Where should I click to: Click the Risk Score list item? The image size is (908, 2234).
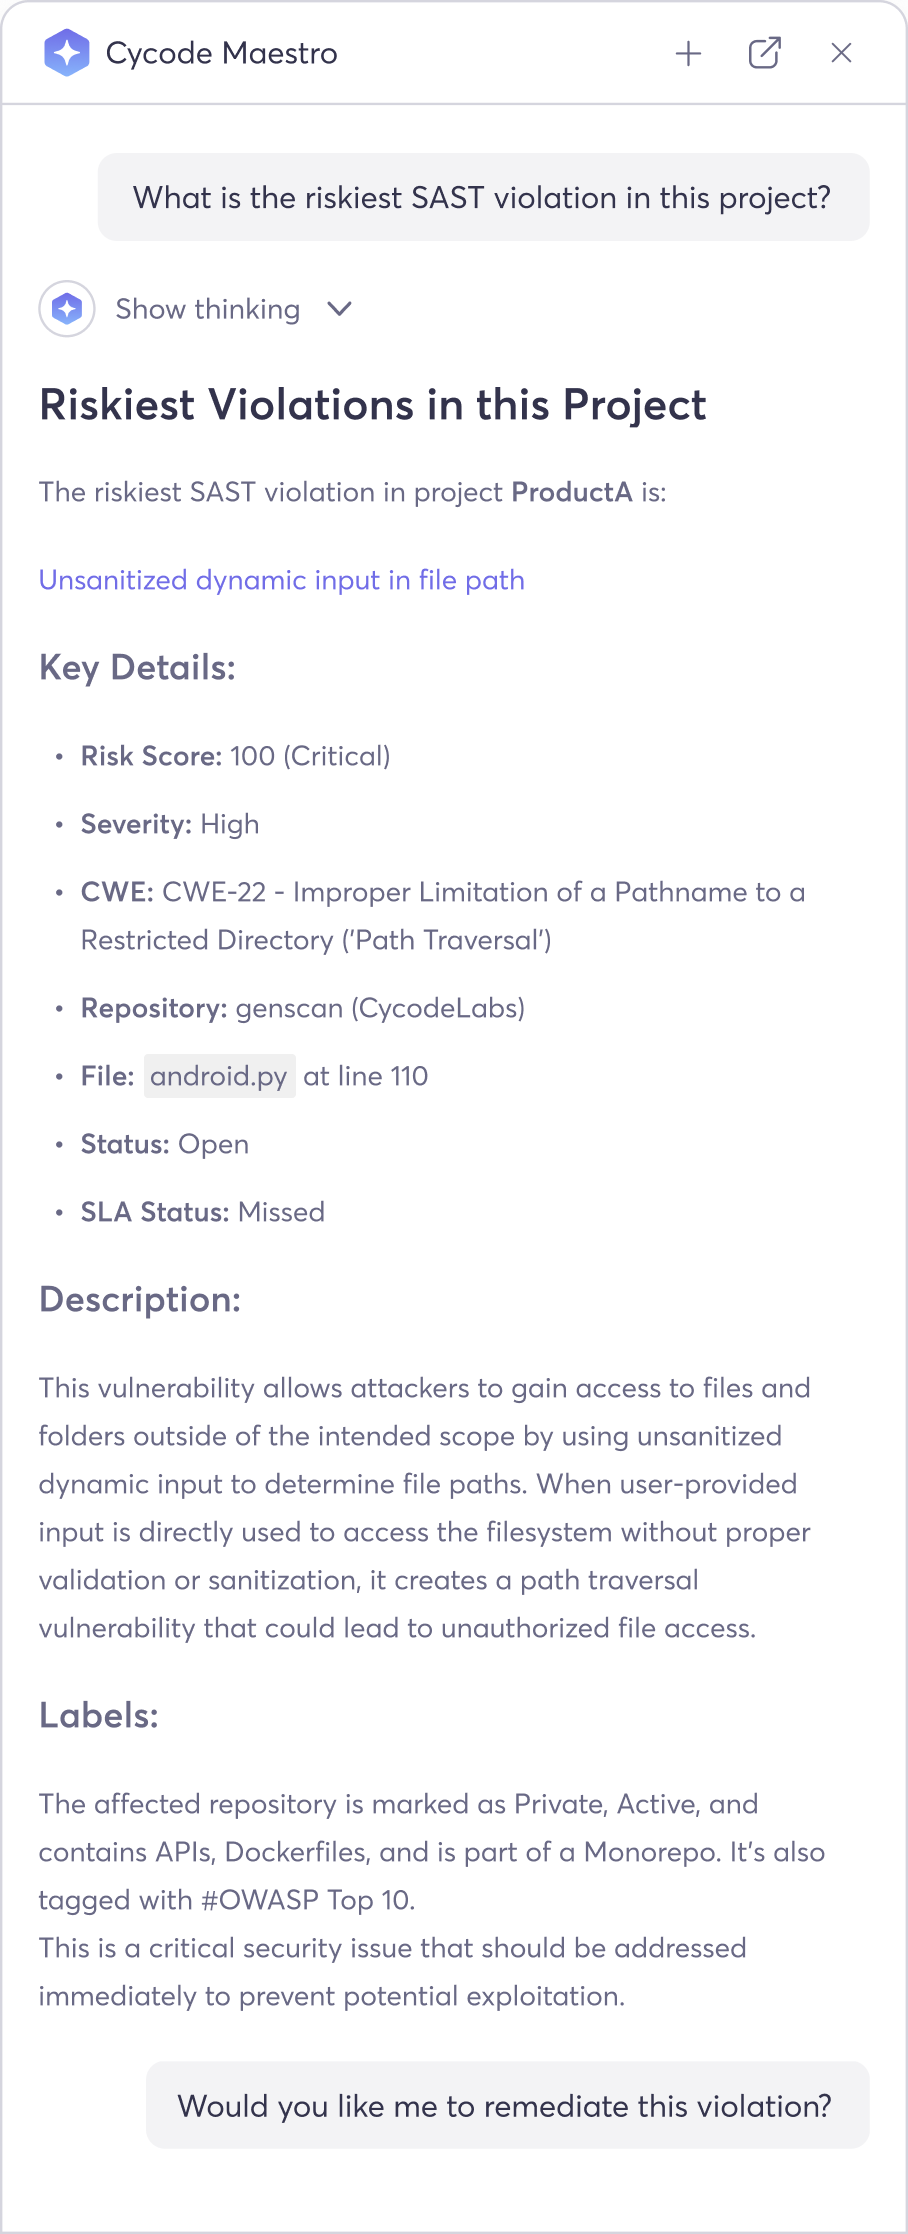(x=235, y=756)
